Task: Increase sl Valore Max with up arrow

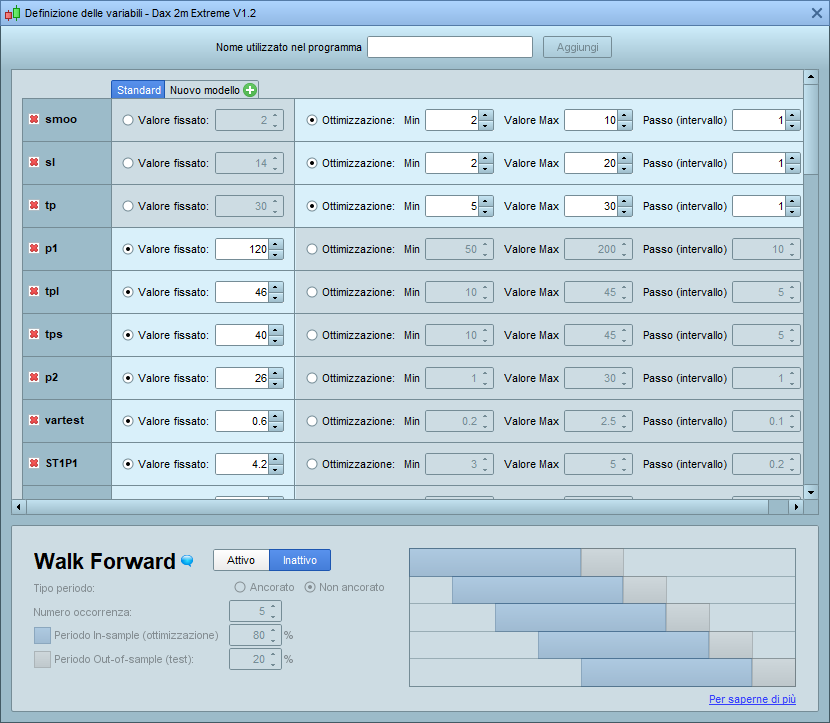Action: point(625,158)
